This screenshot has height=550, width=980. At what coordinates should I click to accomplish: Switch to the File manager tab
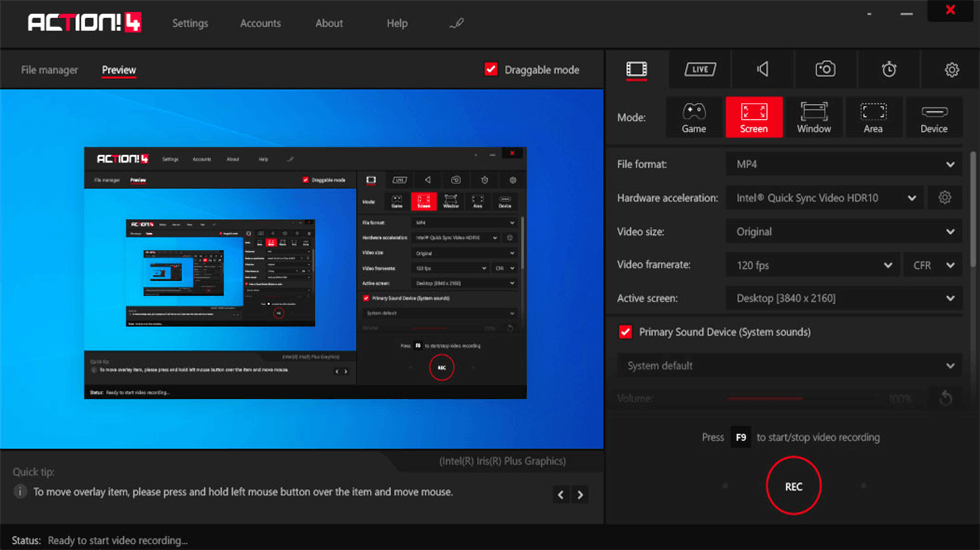[50, 70]
